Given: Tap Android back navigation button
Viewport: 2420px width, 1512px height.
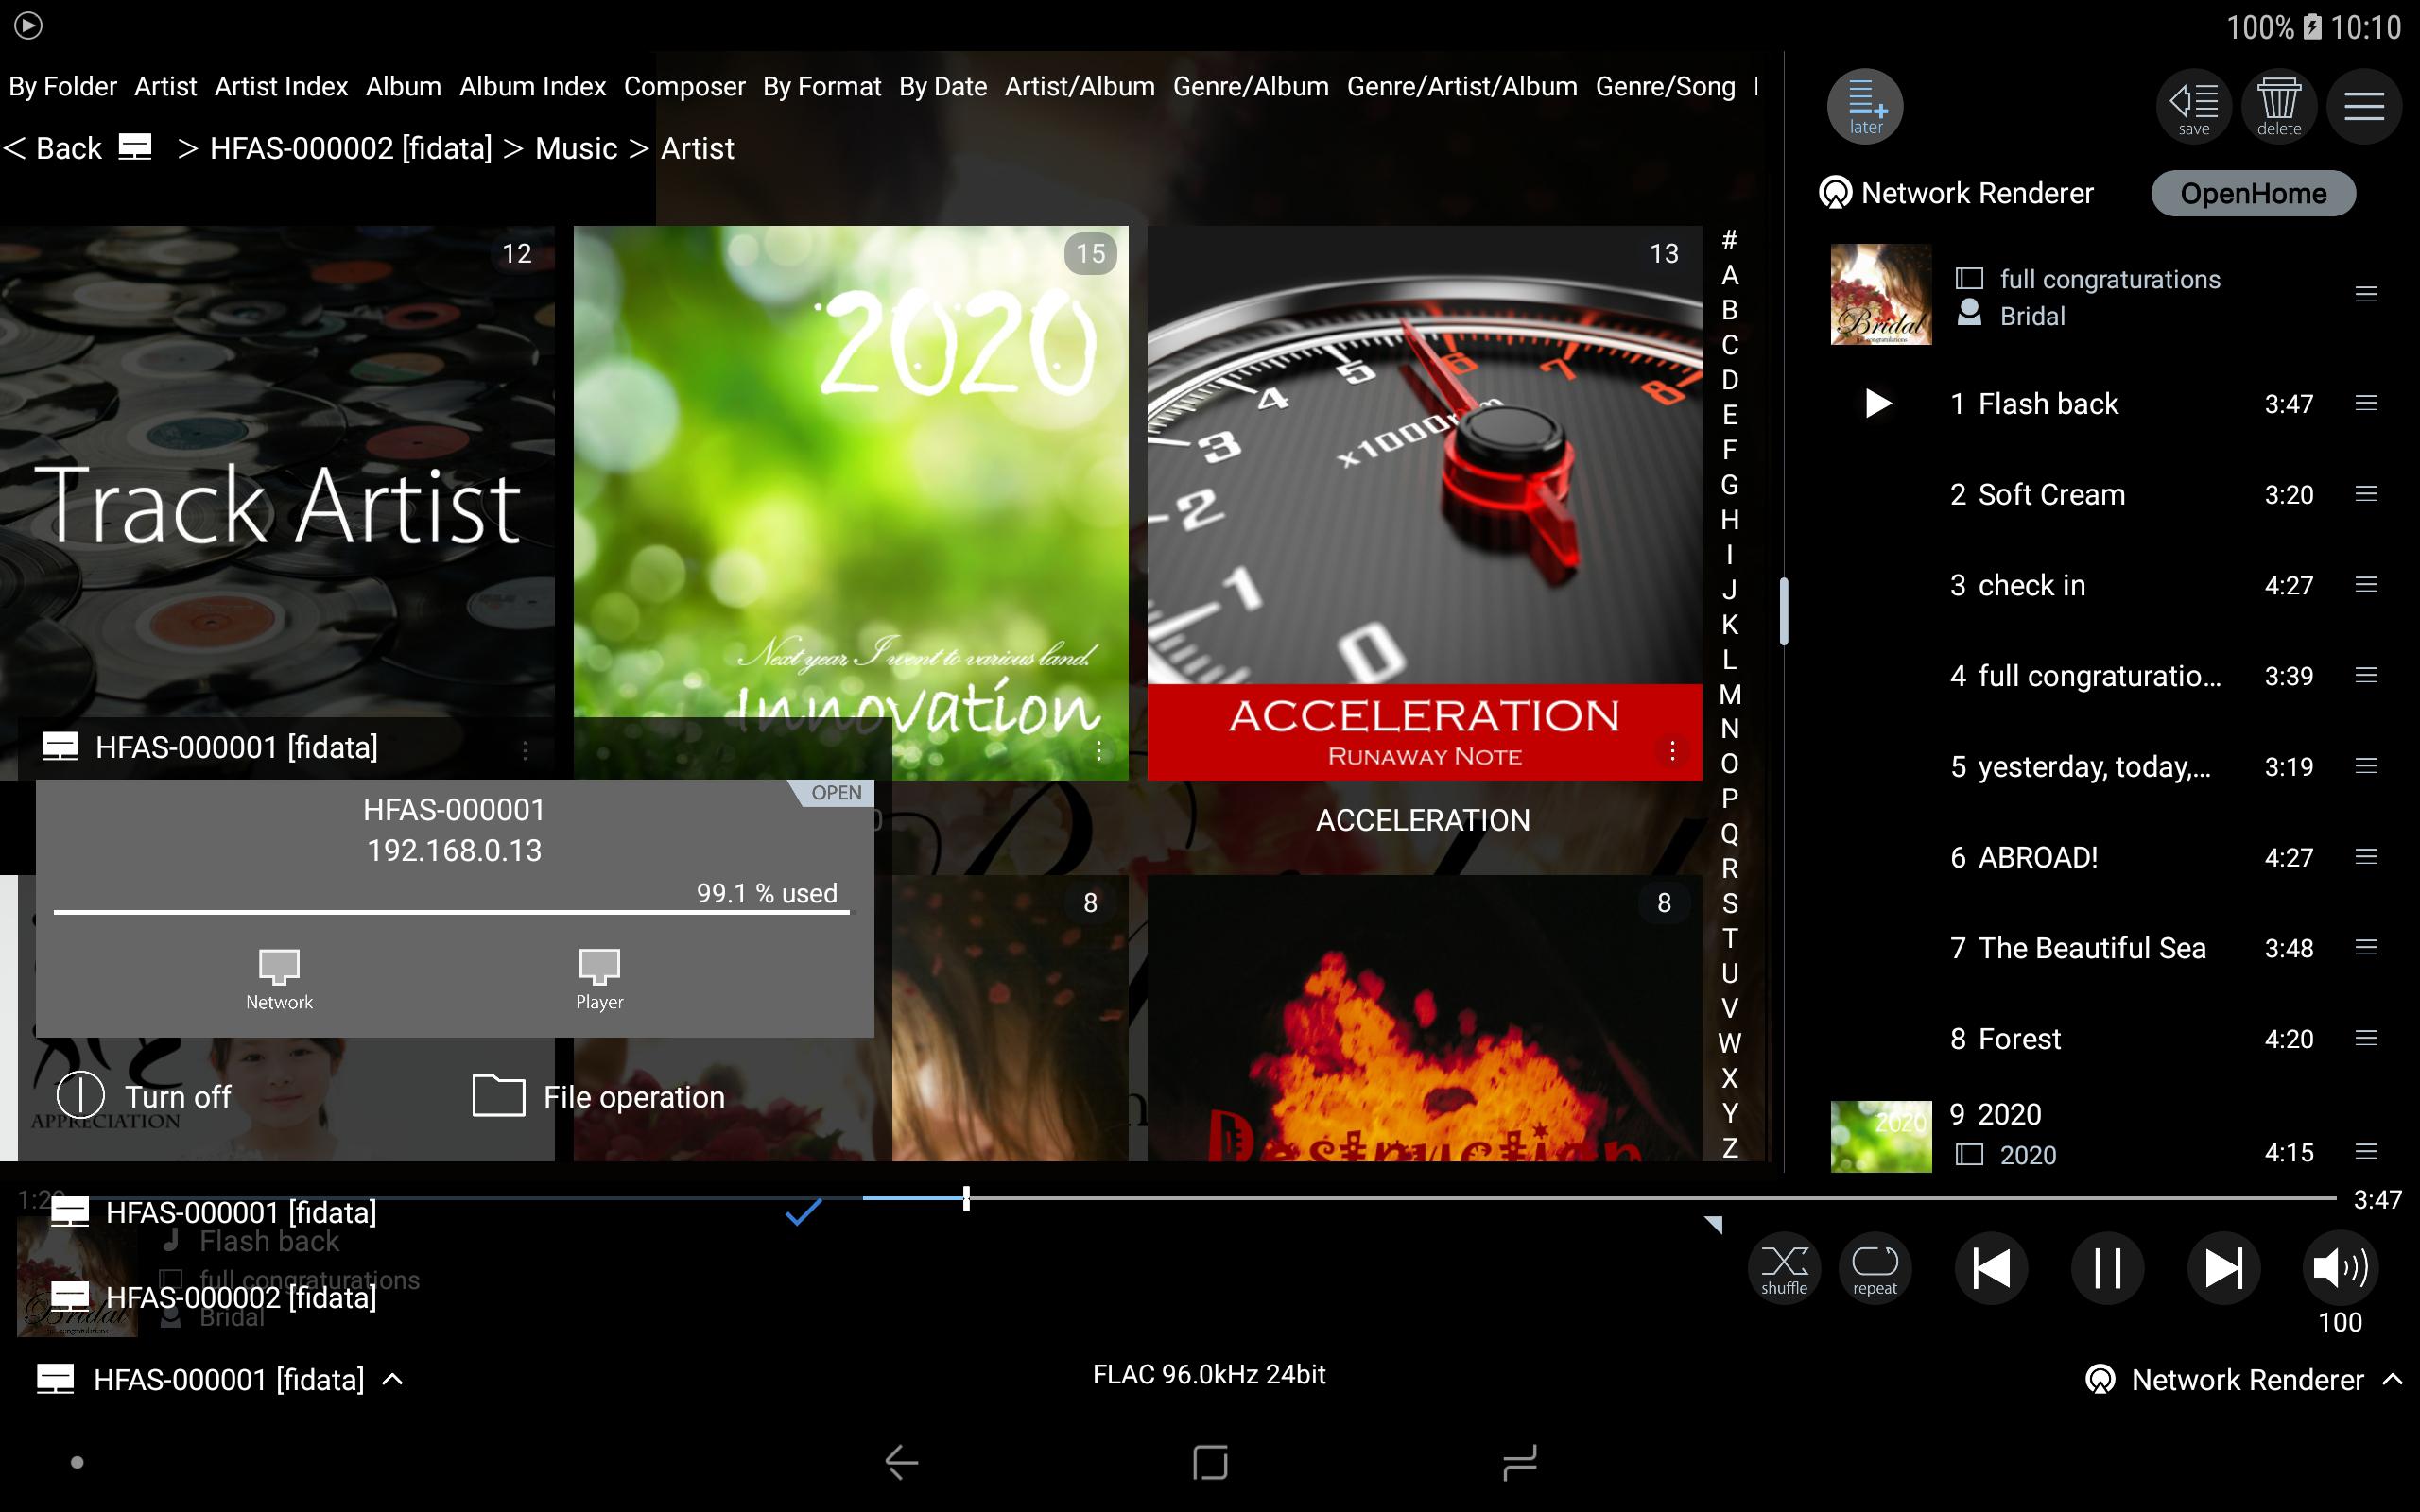Looking at the screenshot, I should click(x=901, y=1462).
